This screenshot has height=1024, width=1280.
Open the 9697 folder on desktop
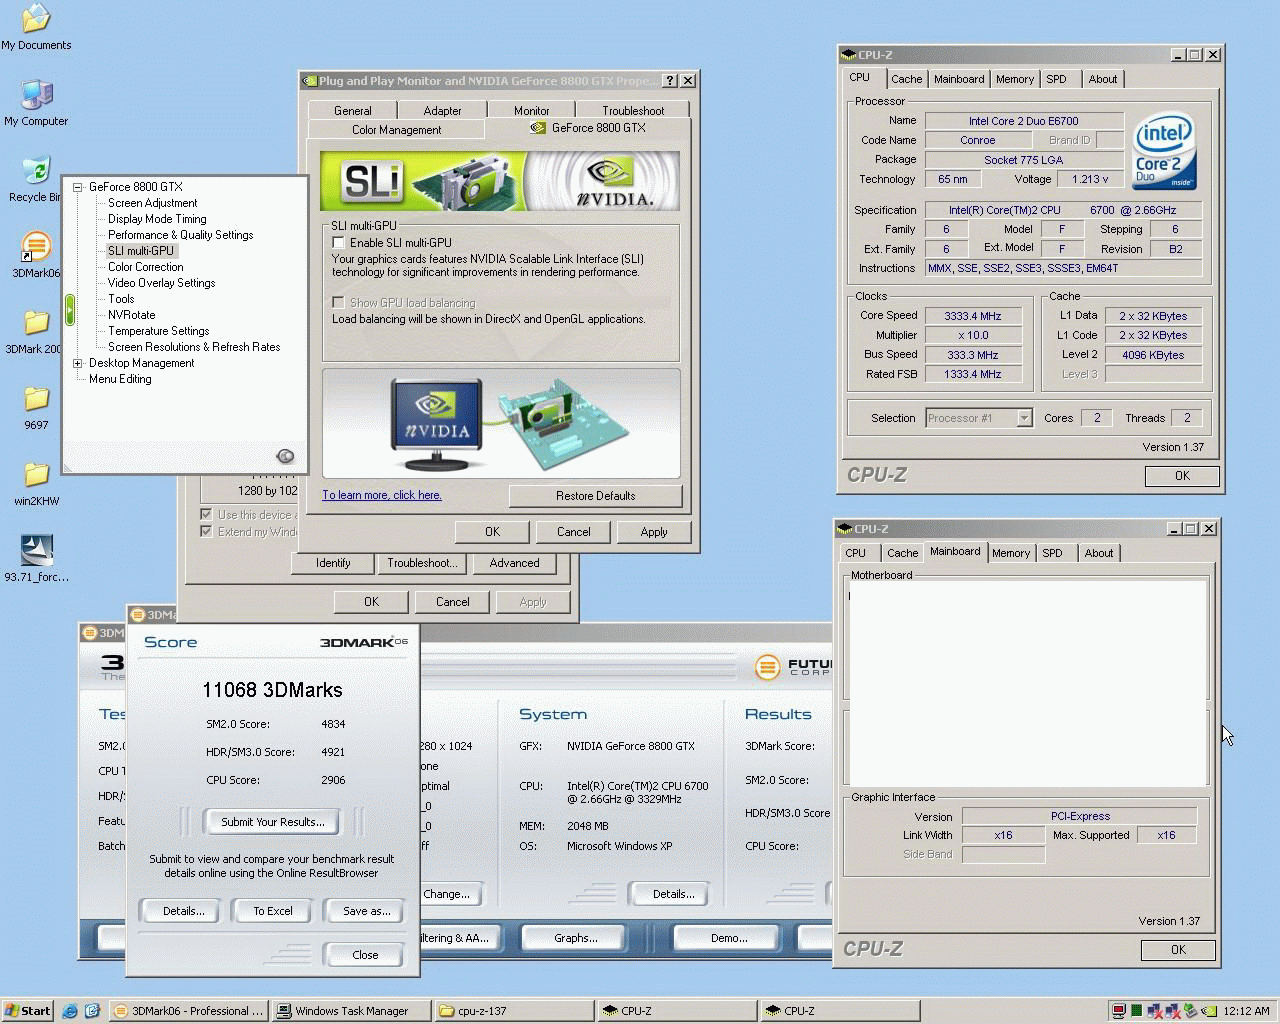pyautogui.click(x=36, y=408)
